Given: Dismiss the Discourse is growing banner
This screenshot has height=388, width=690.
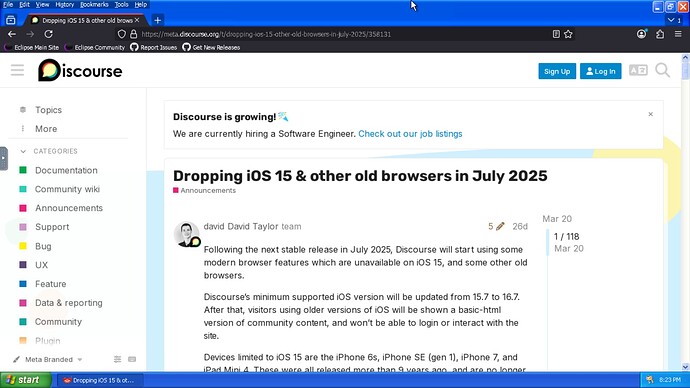Looking at the screenshot, I should (650, 114).
